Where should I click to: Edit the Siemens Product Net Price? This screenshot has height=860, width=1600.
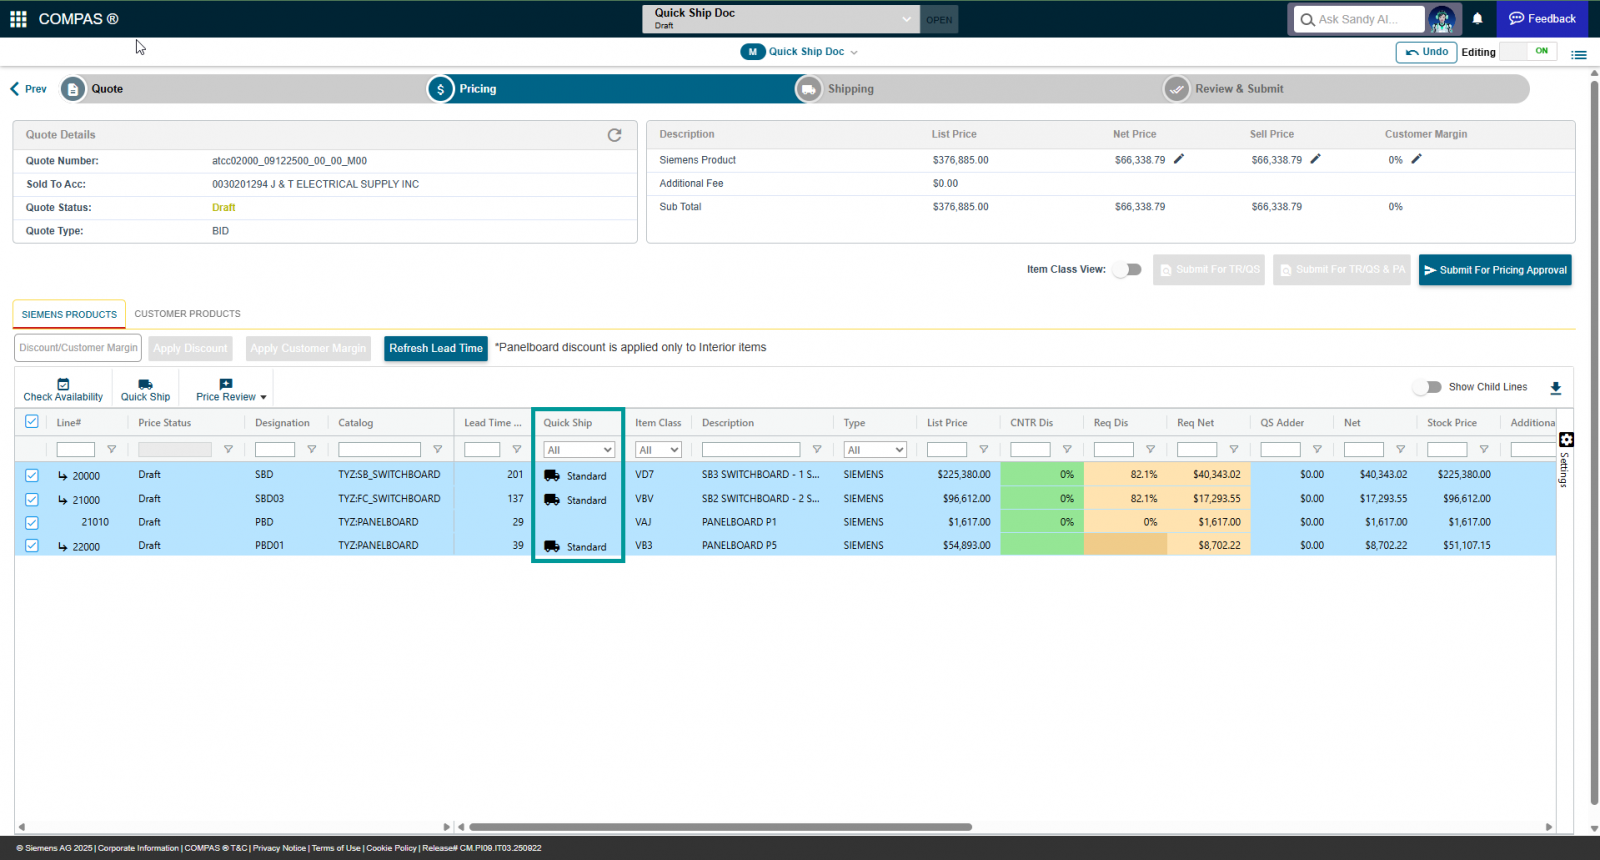(1179, 159)
